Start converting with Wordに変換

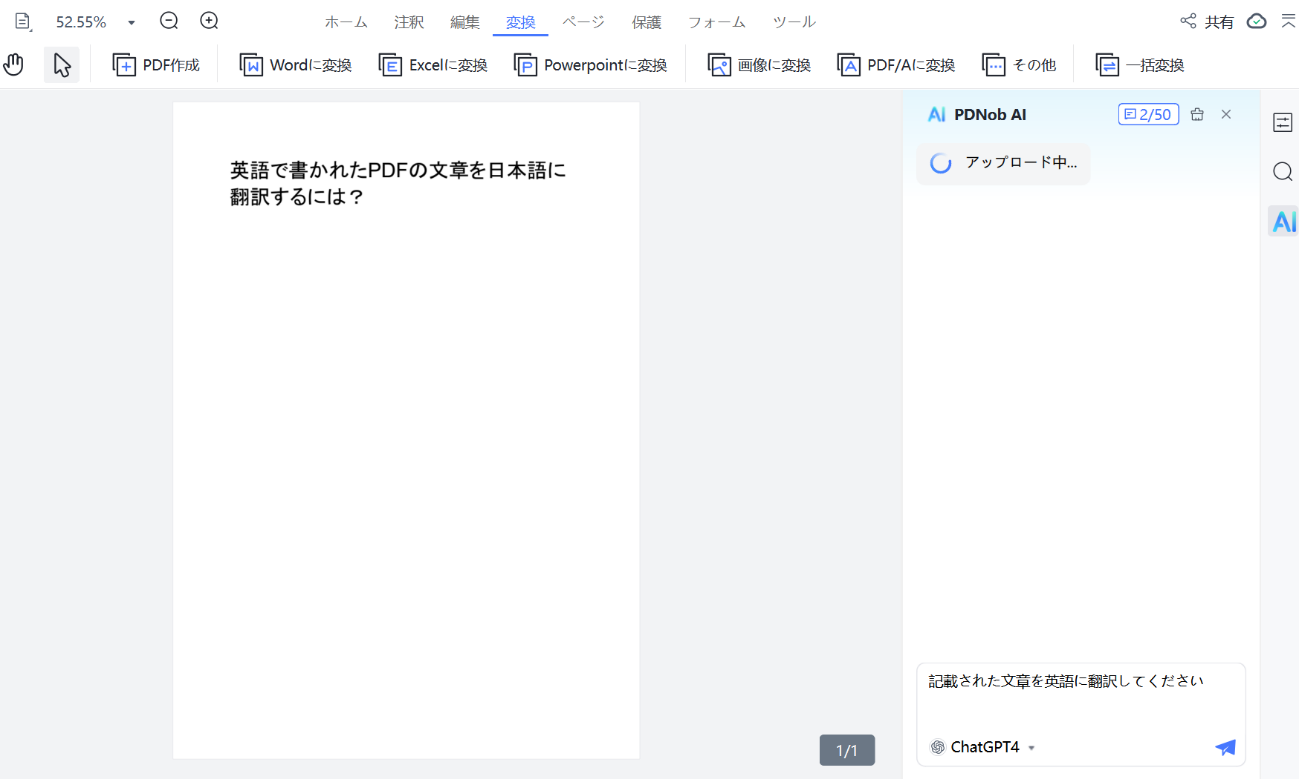[295, 64]
